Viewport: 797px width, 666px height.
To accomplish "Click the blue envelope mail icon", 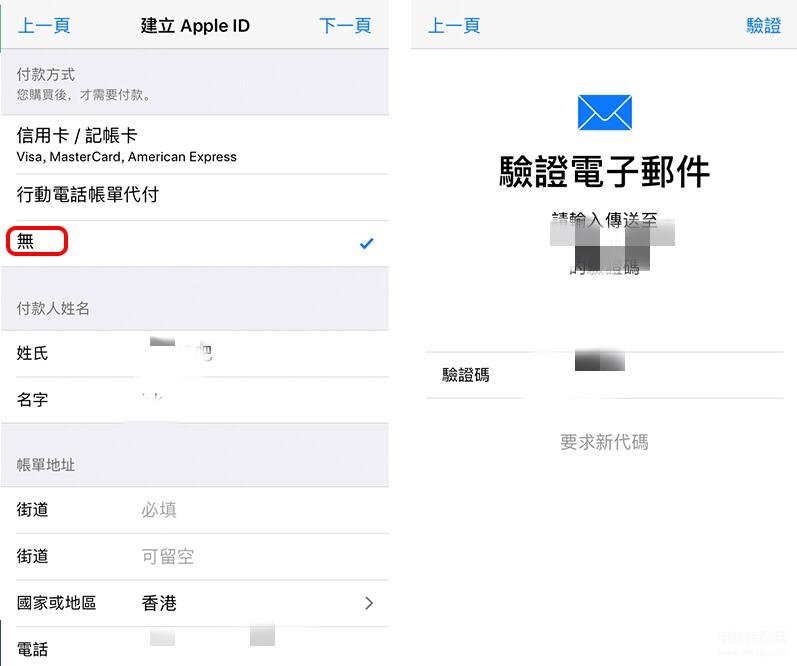I will tap(604, 112).
